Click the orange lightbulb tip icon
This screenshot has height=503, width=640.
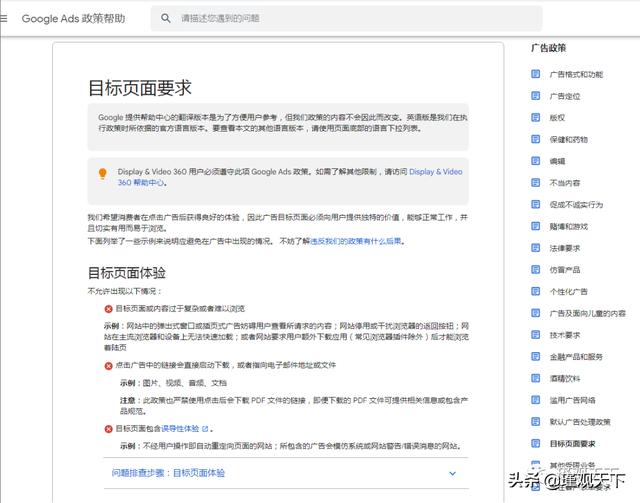[102, 174]
